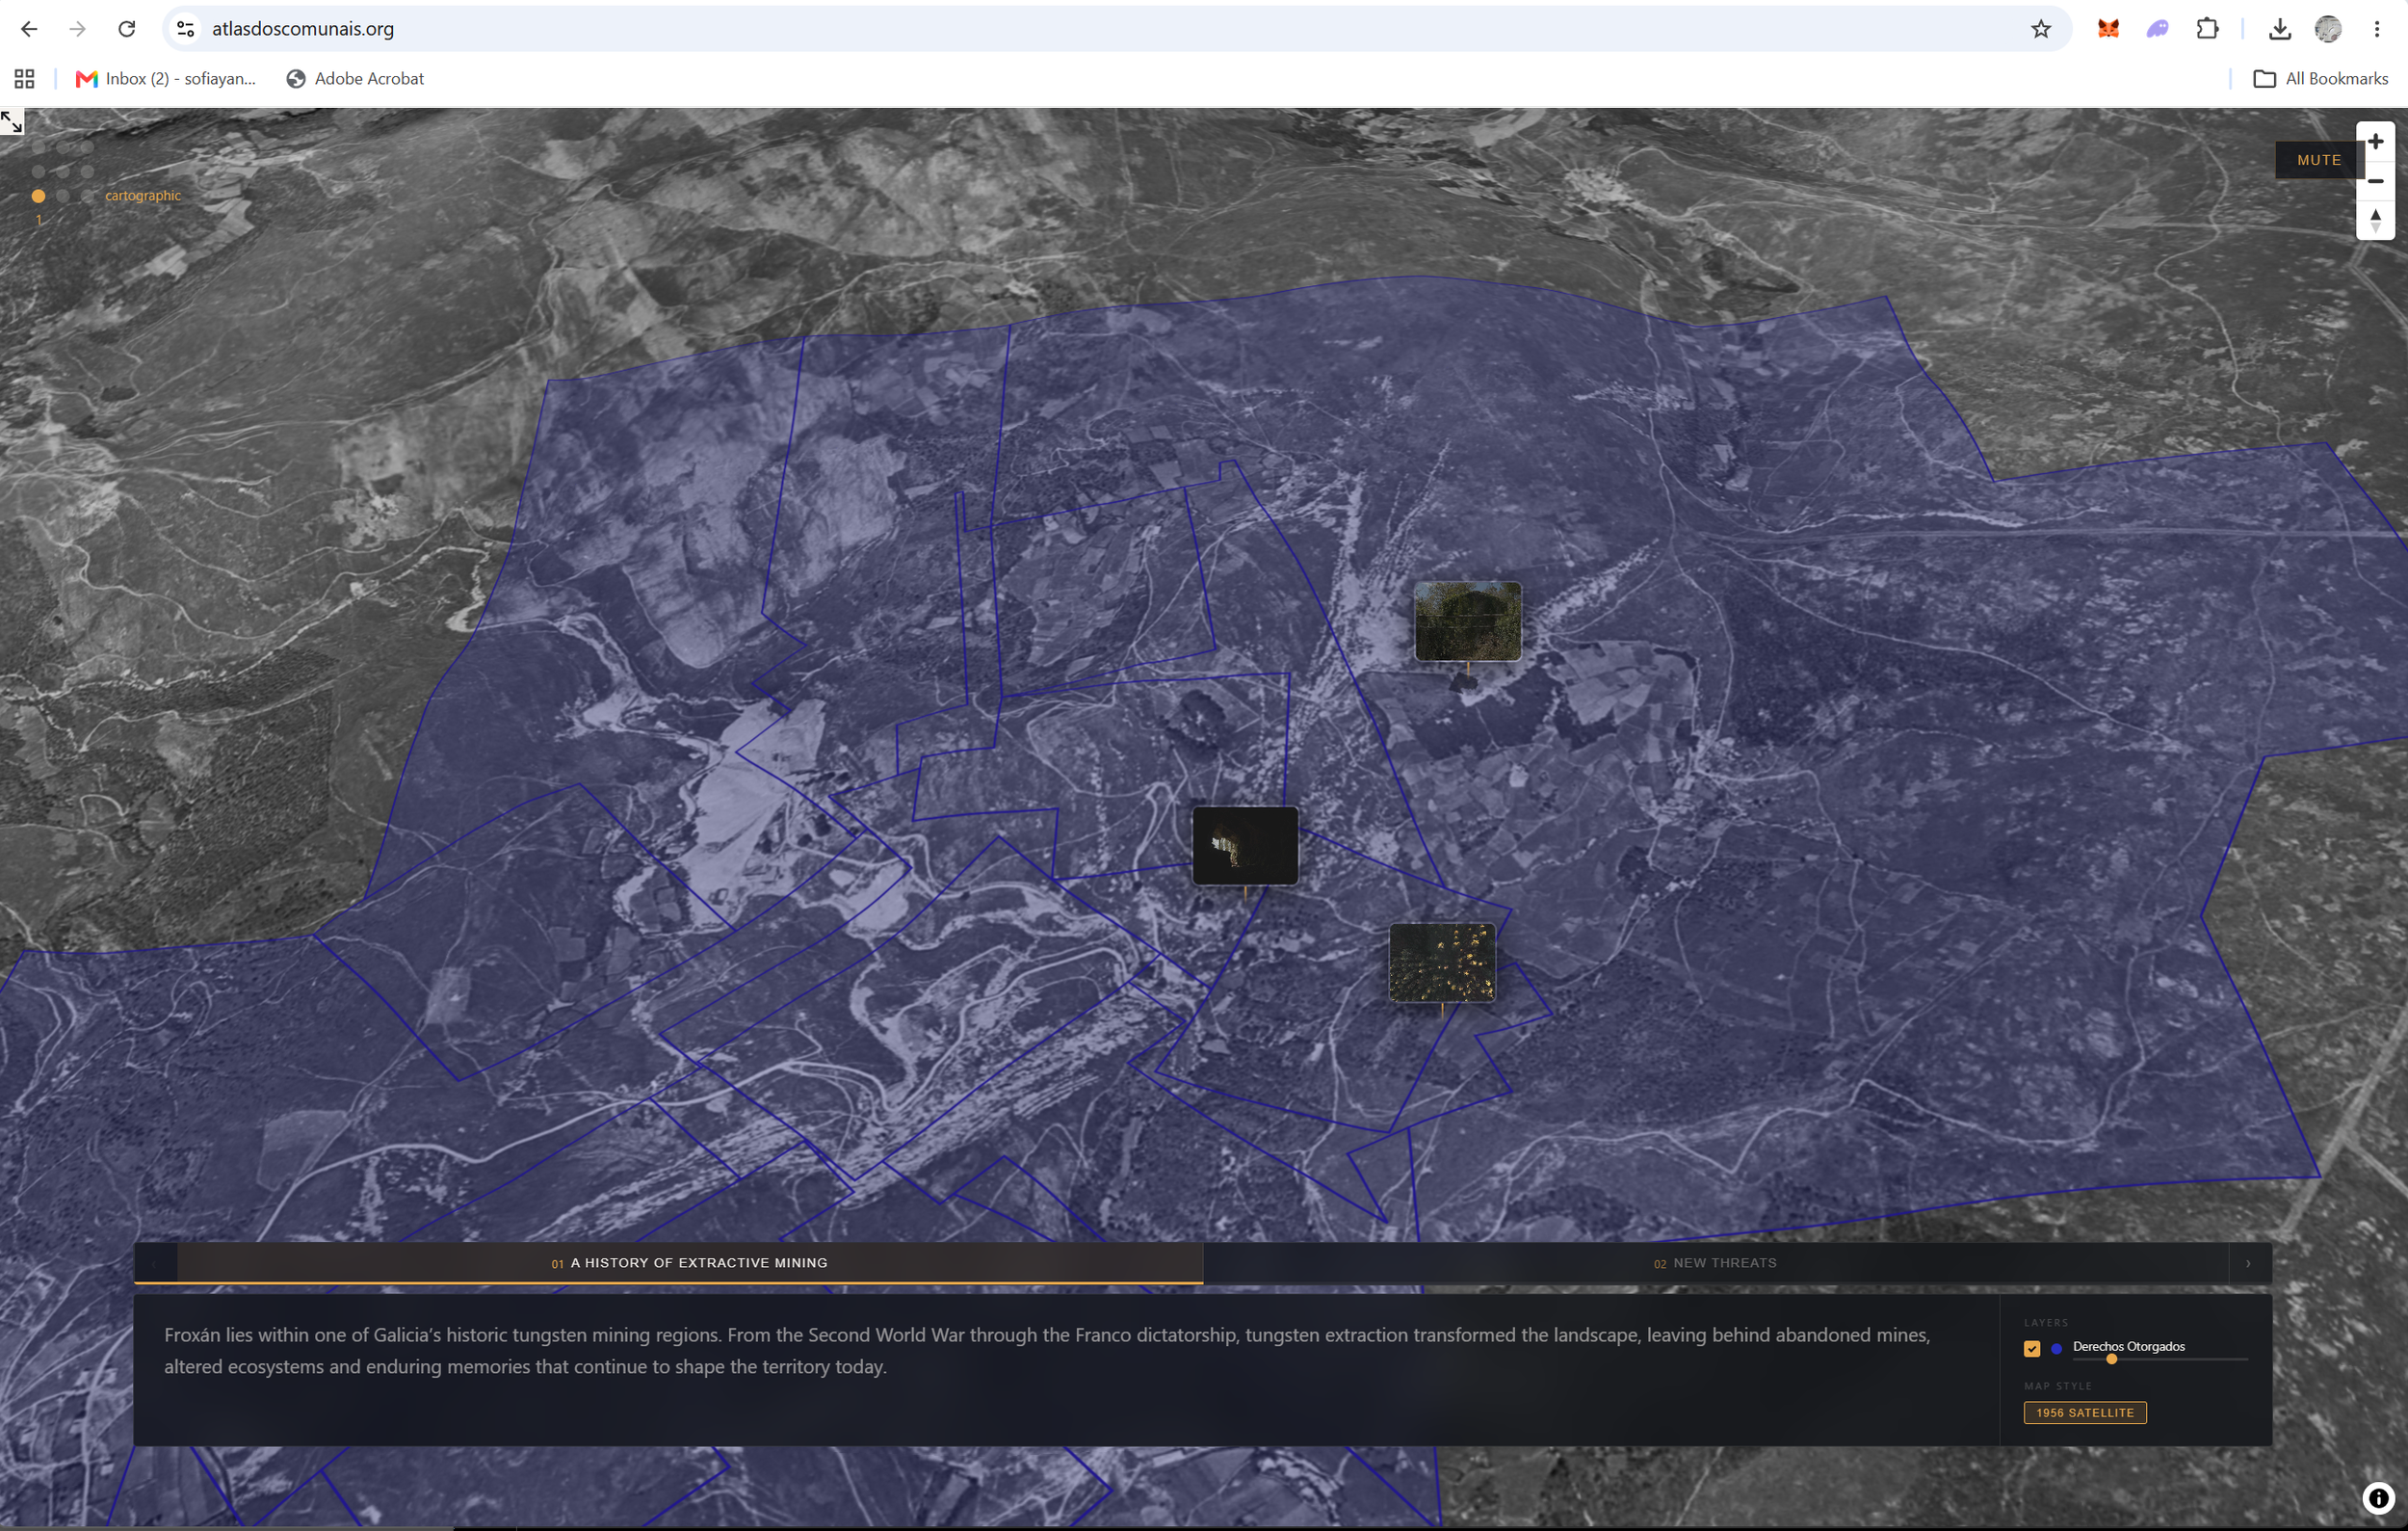This screenshot has height=1531, width=2408.
Task: Open the MetaMask fox extension
Action: click(2108, 29)
